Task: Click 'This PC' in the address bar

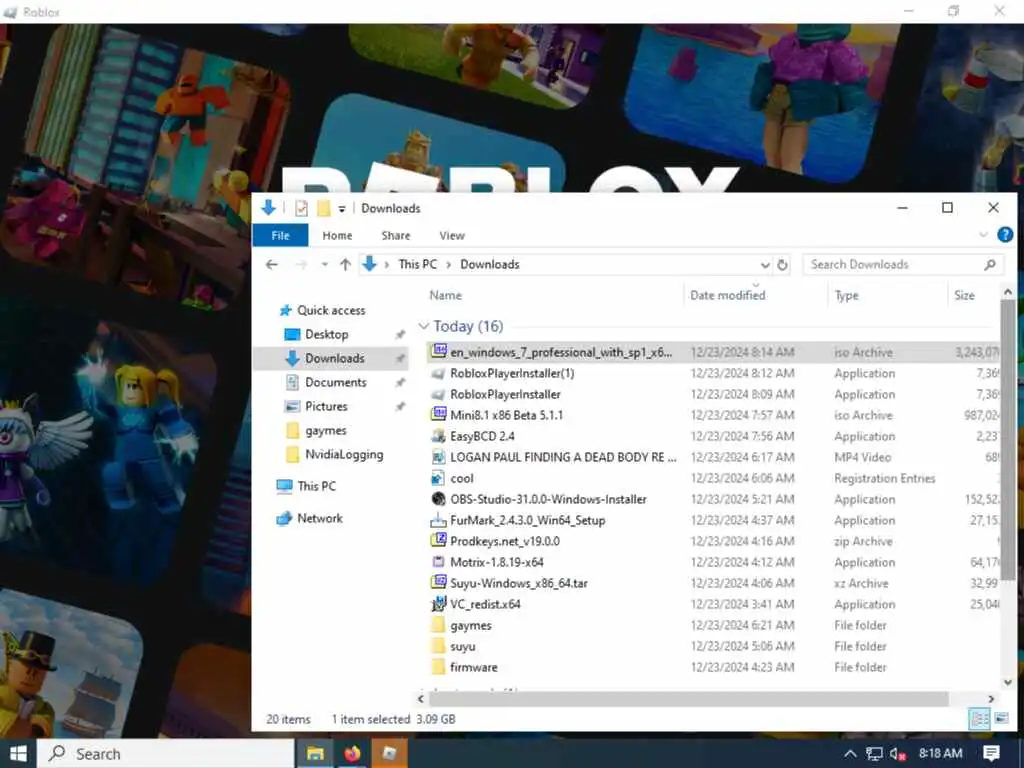Action: pos(417,264)
